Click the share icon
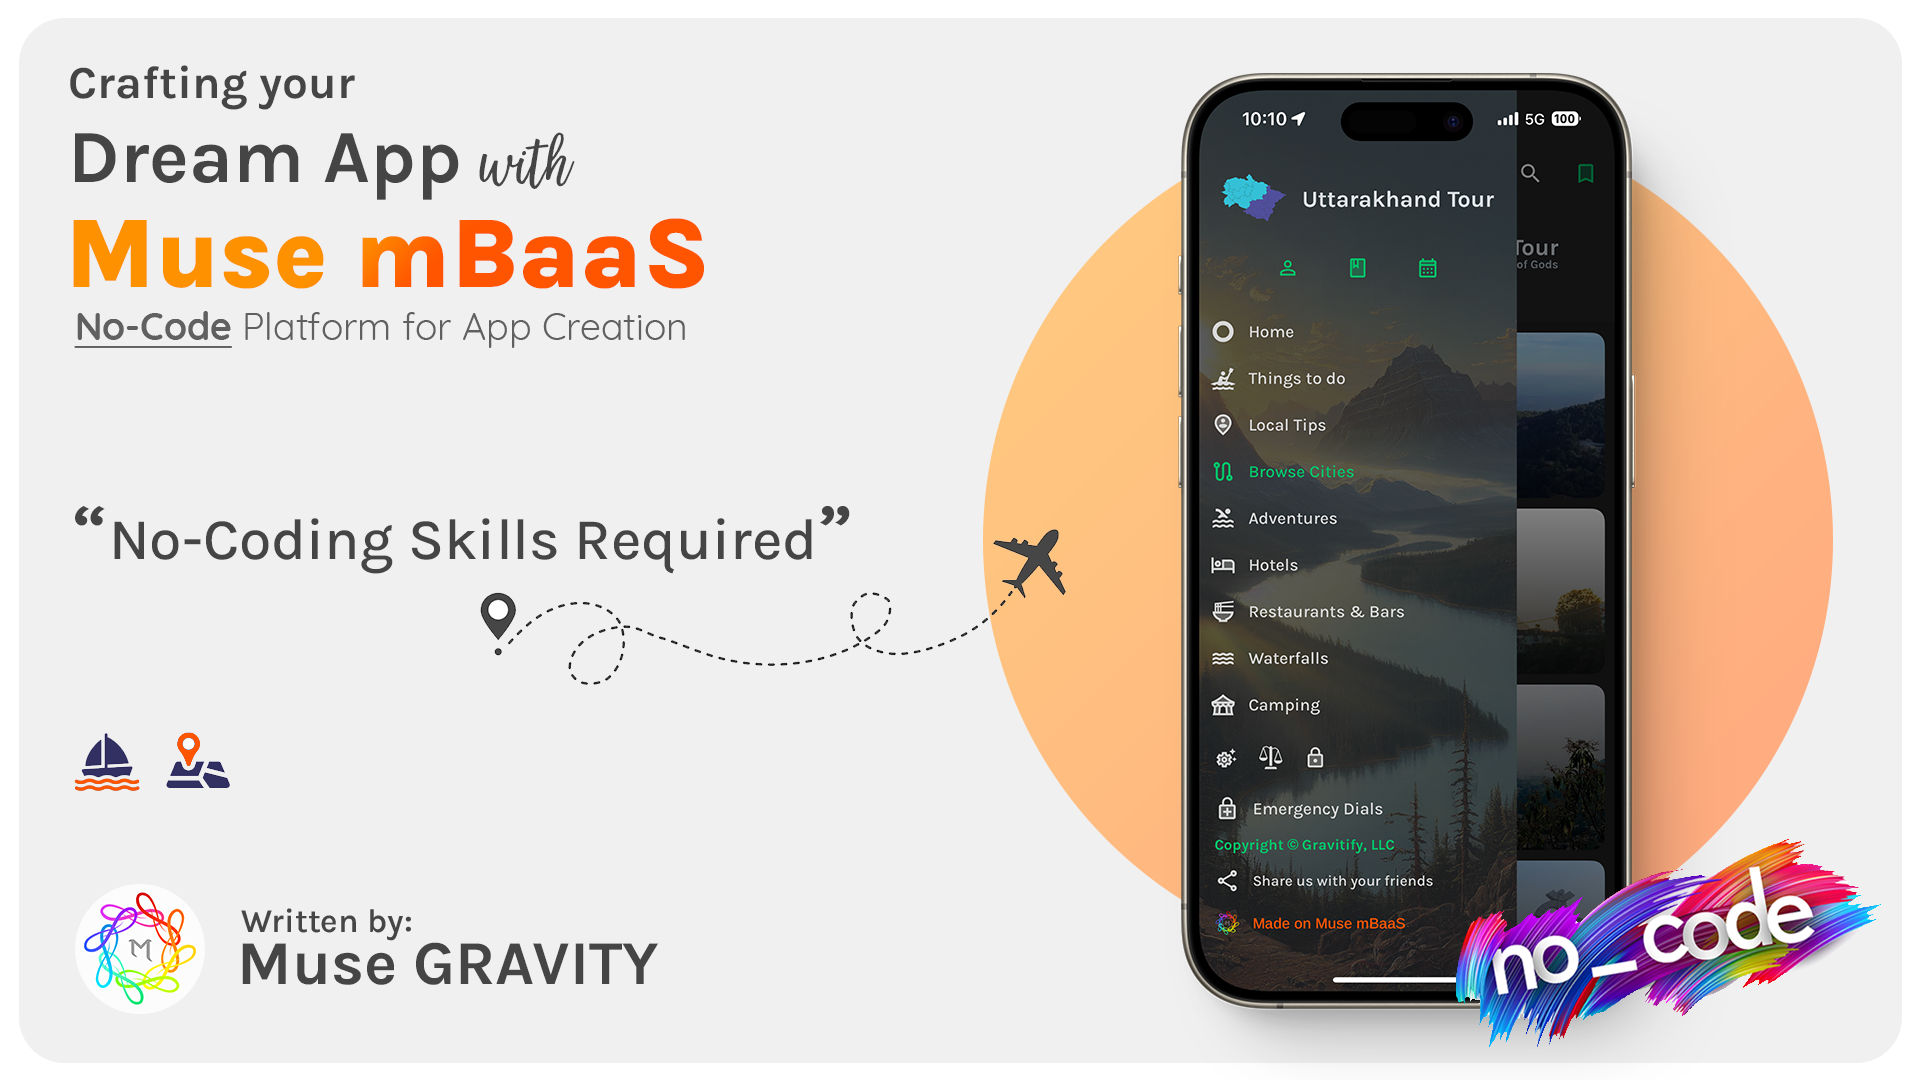 (x=1225, y=880)
